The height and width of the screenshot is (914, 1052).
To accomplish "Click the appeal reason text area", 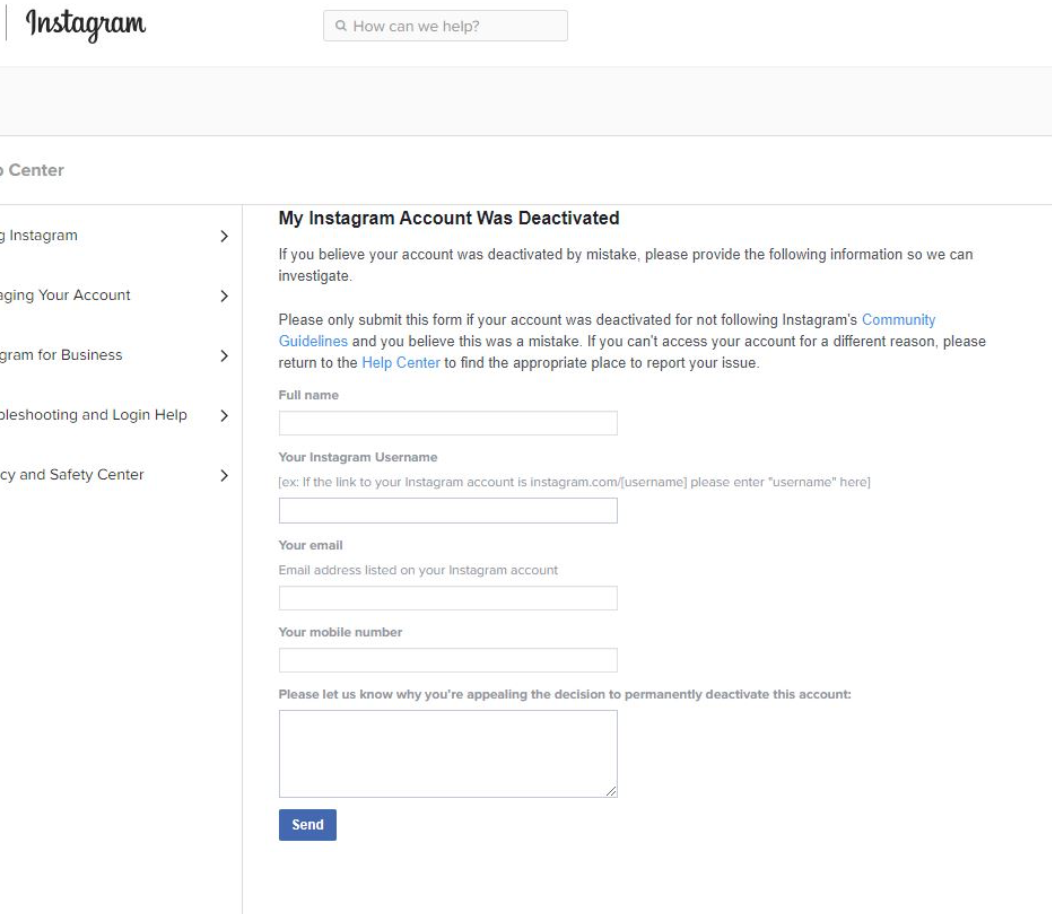I will tap(448, 754).
